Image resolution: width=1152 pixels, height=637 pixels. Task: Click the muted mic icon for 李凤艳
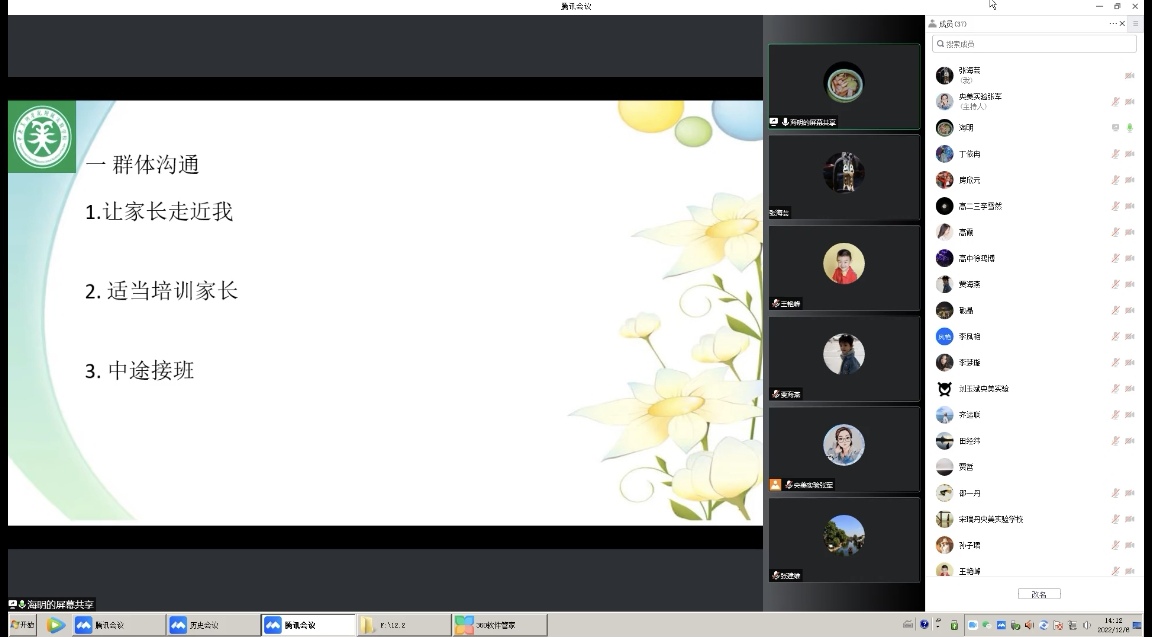tap(1115, 337)
